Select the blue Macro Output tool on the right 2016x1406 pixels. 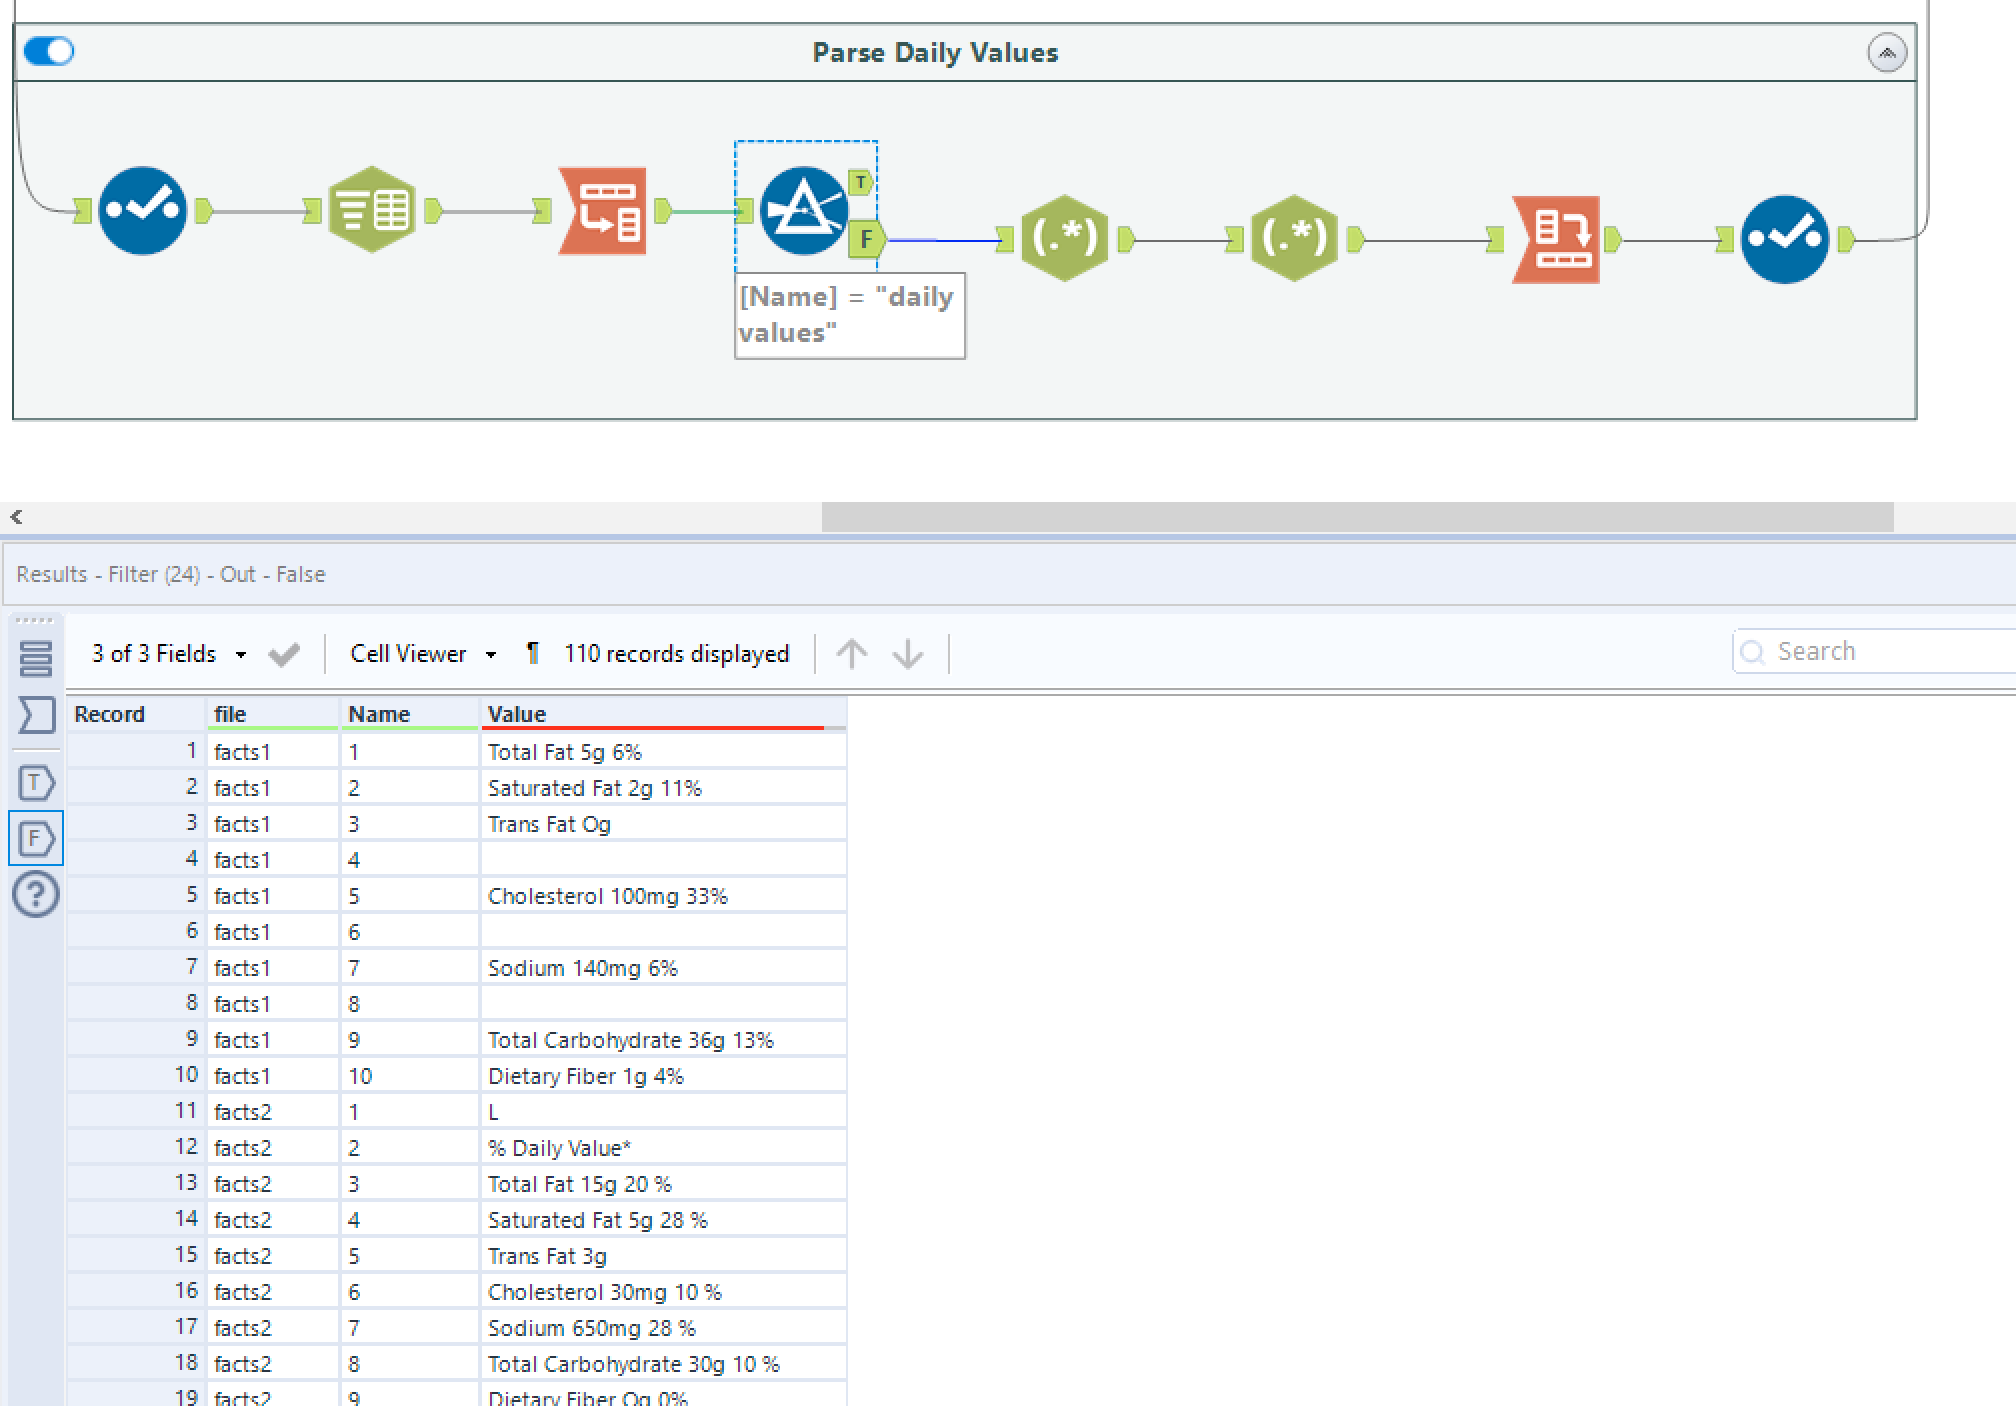tap(1786, 238)
